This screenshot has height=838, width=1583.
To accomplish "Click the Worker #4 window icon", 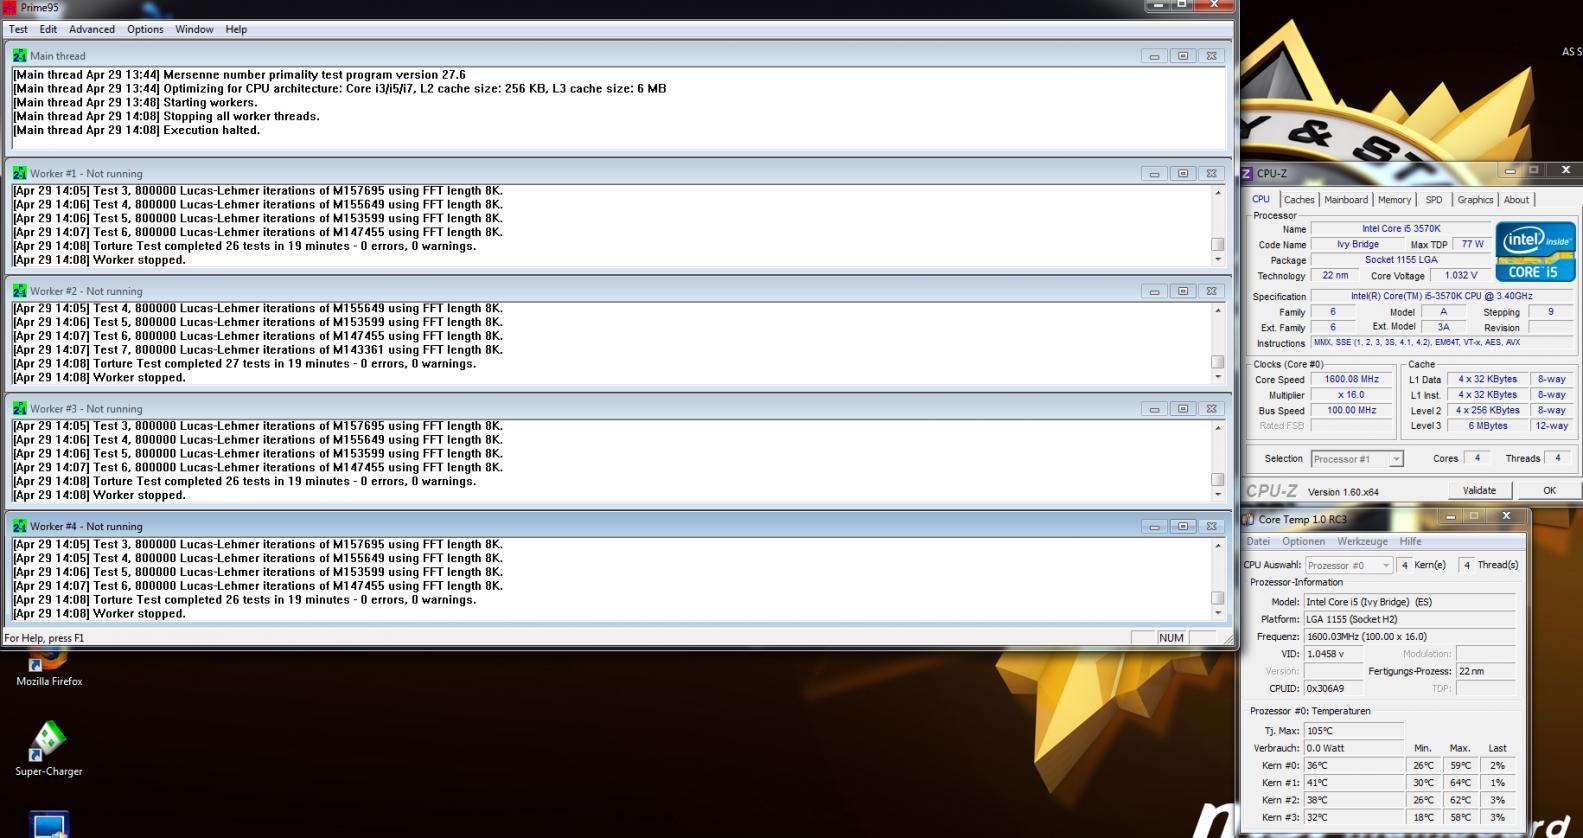I will pyautogui.click(x=19, y=526).
